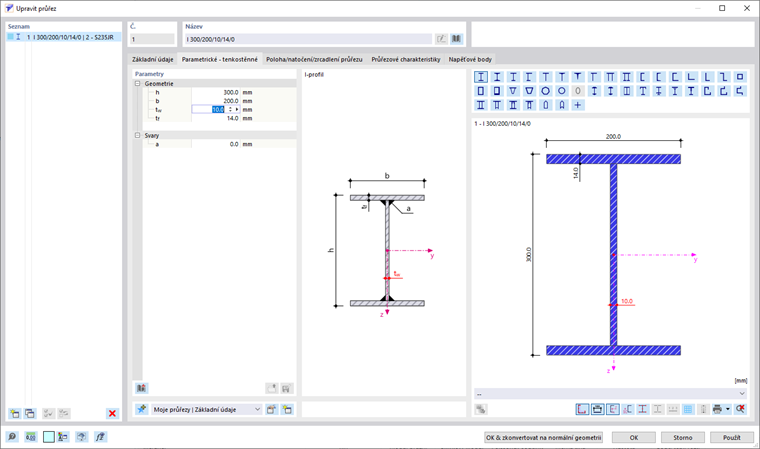Open the dropdown below section preview

pos(610,394)
